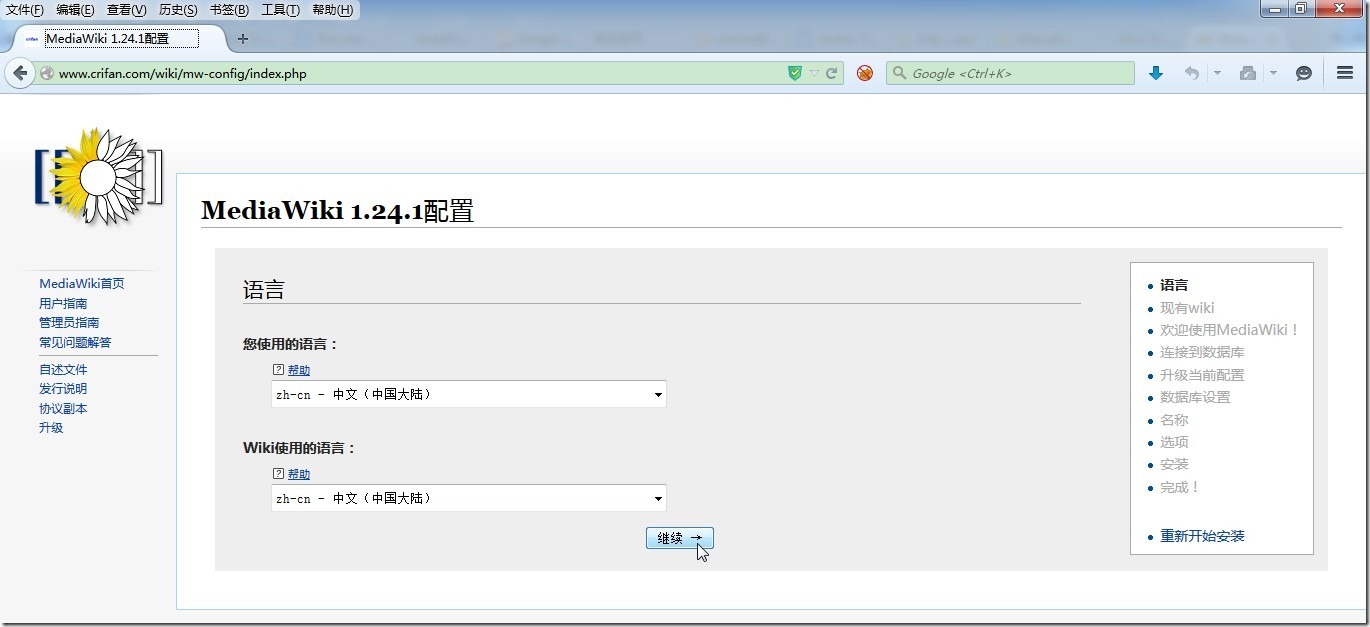Open the 管理员指南 sidebar link
Screen dimensions: 1370x627
click(69, 322)
